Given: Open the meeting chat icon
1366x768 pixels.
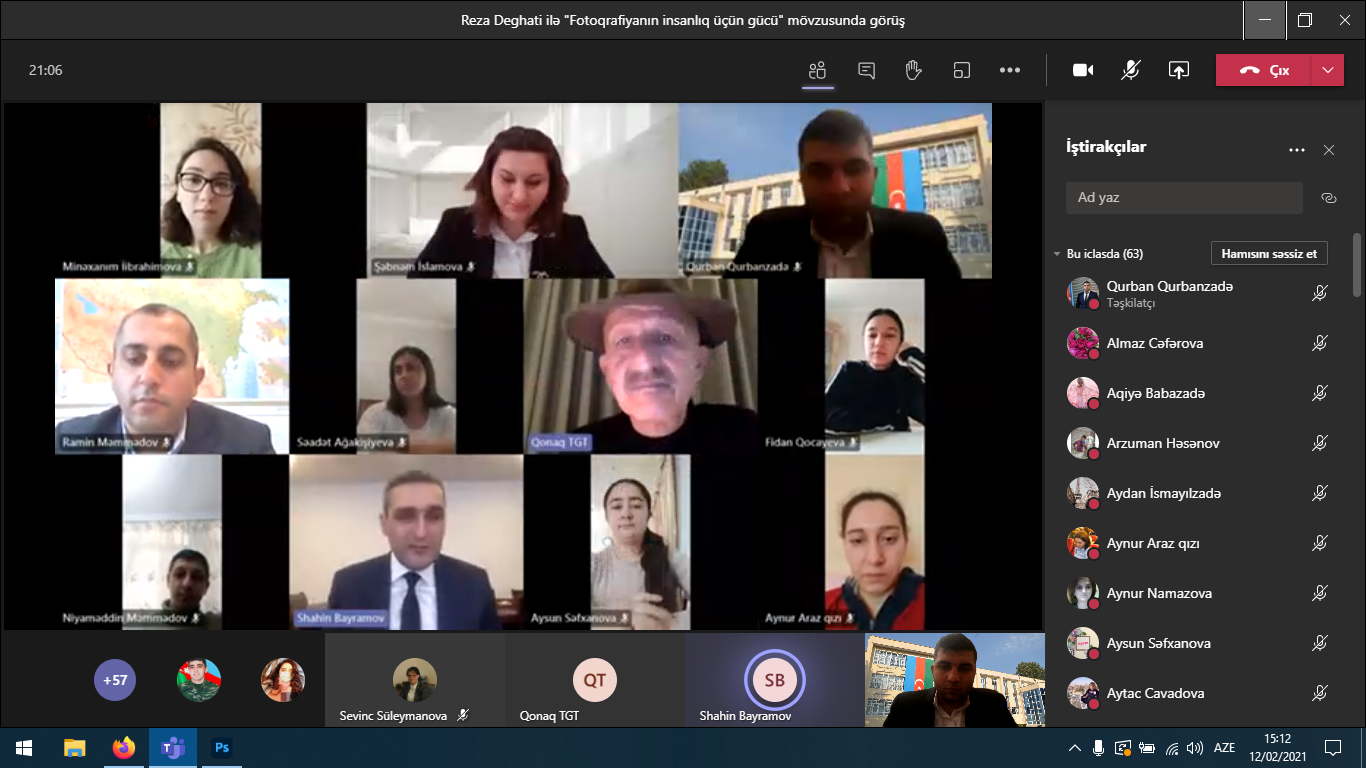Looking at the screenshot, I should pos(866,70).
